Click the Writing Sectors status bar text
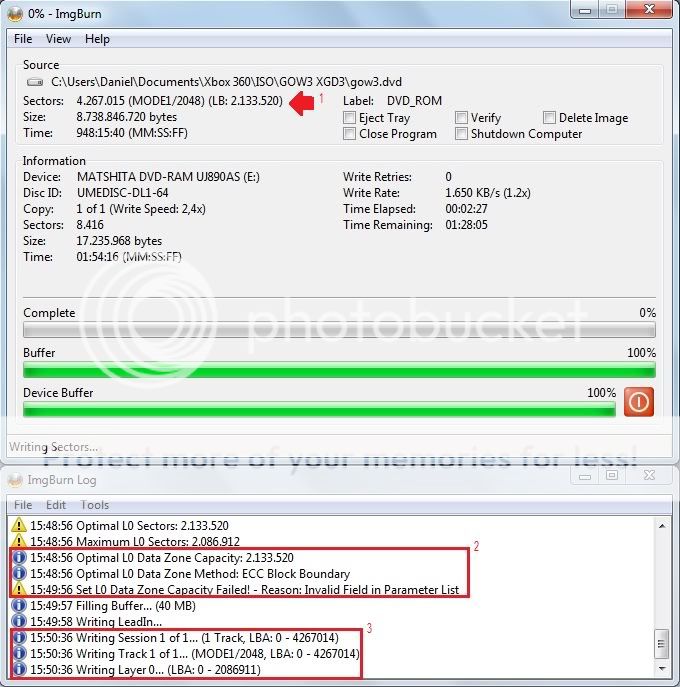The image size is (680, 687). (53, 447)
